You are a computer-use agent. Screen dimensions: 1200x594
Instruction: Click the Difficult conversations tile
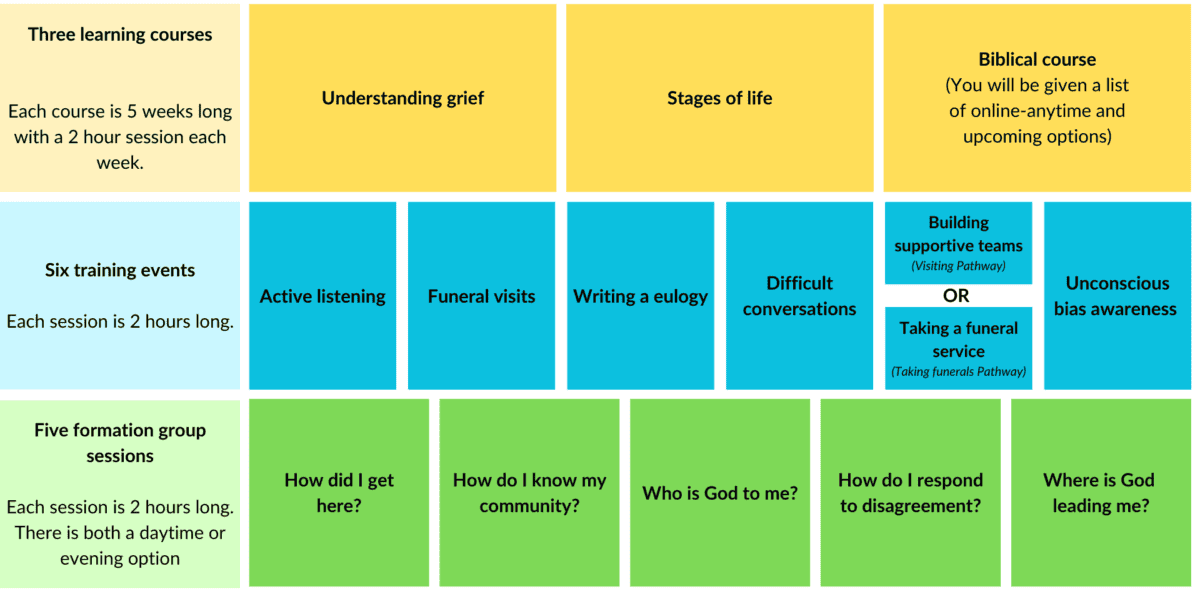(799, 296)
